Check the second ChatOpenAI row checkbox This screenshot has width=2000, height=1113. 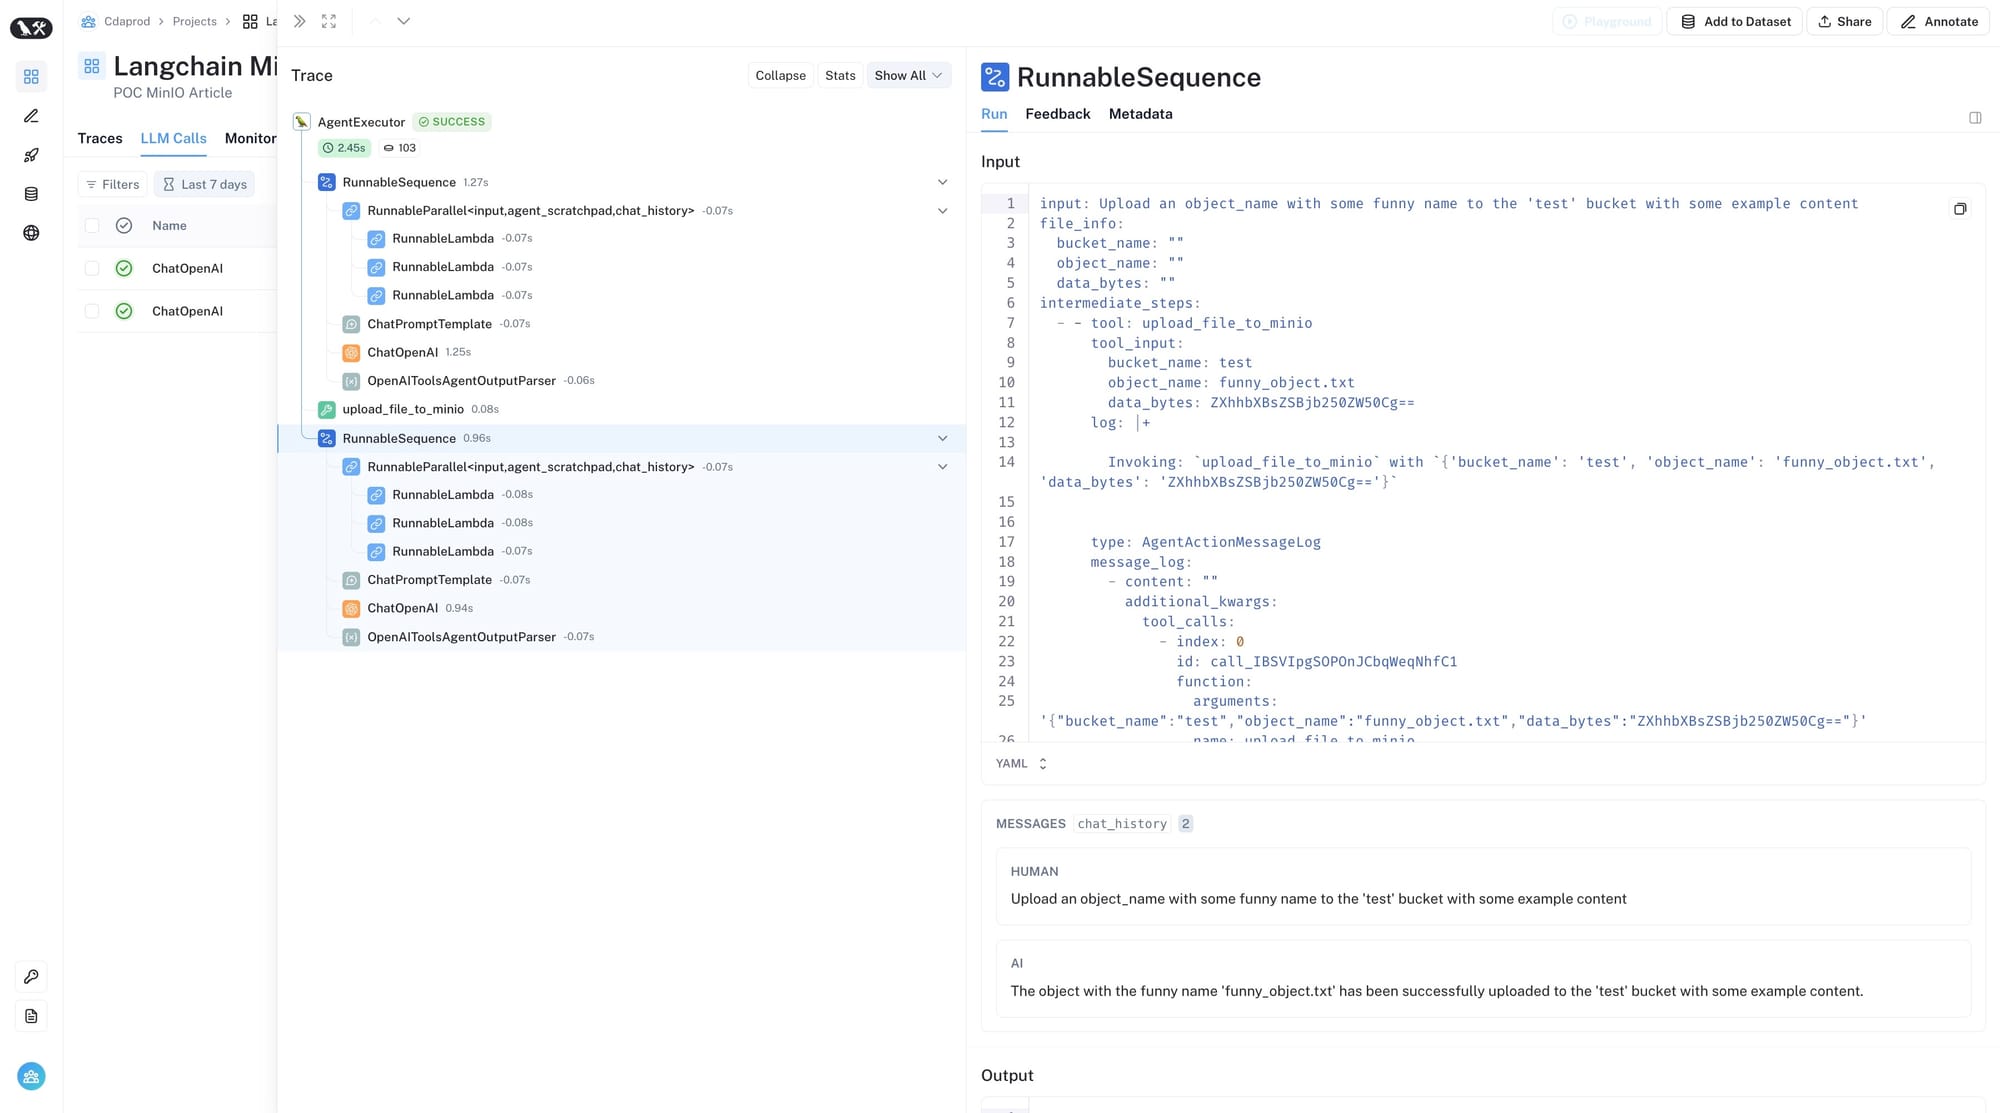click(x=92, y=311)
